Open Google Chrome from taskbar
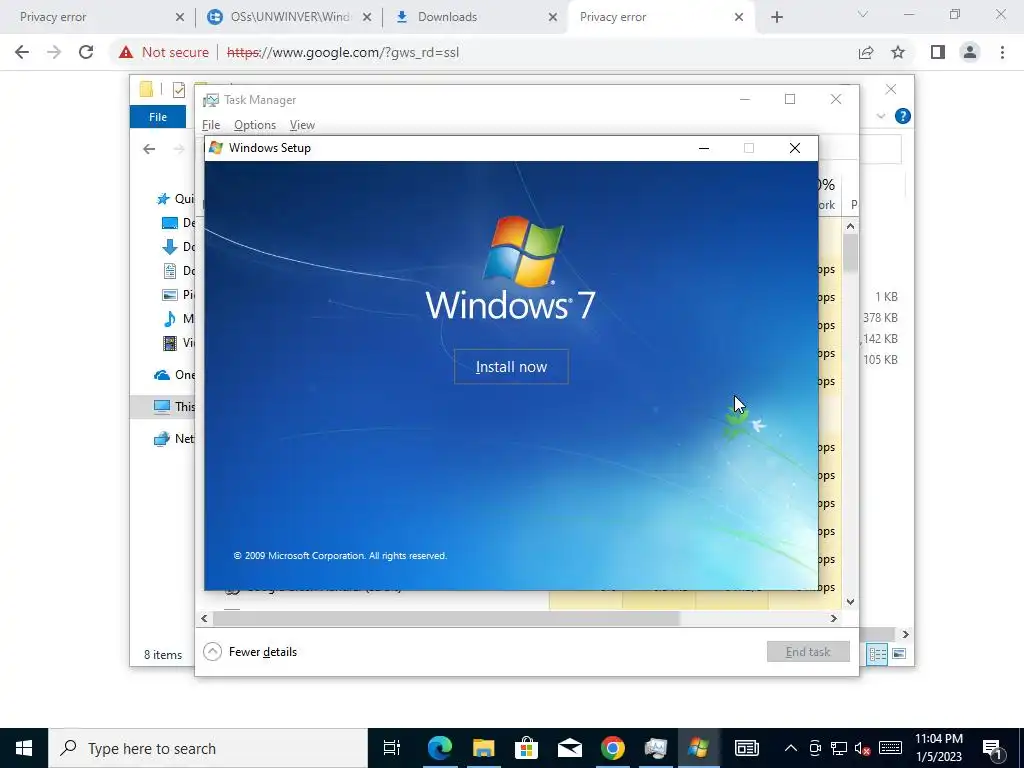 pos(613,748)
